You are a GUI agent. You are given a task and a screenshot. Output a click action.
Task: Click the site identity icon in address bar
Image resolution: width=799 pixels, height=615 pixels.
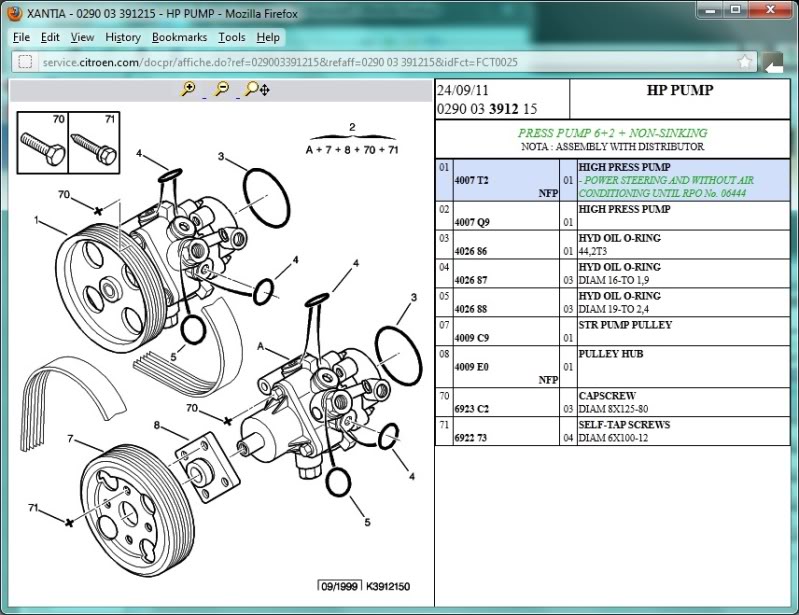click(x=25, y=62)
